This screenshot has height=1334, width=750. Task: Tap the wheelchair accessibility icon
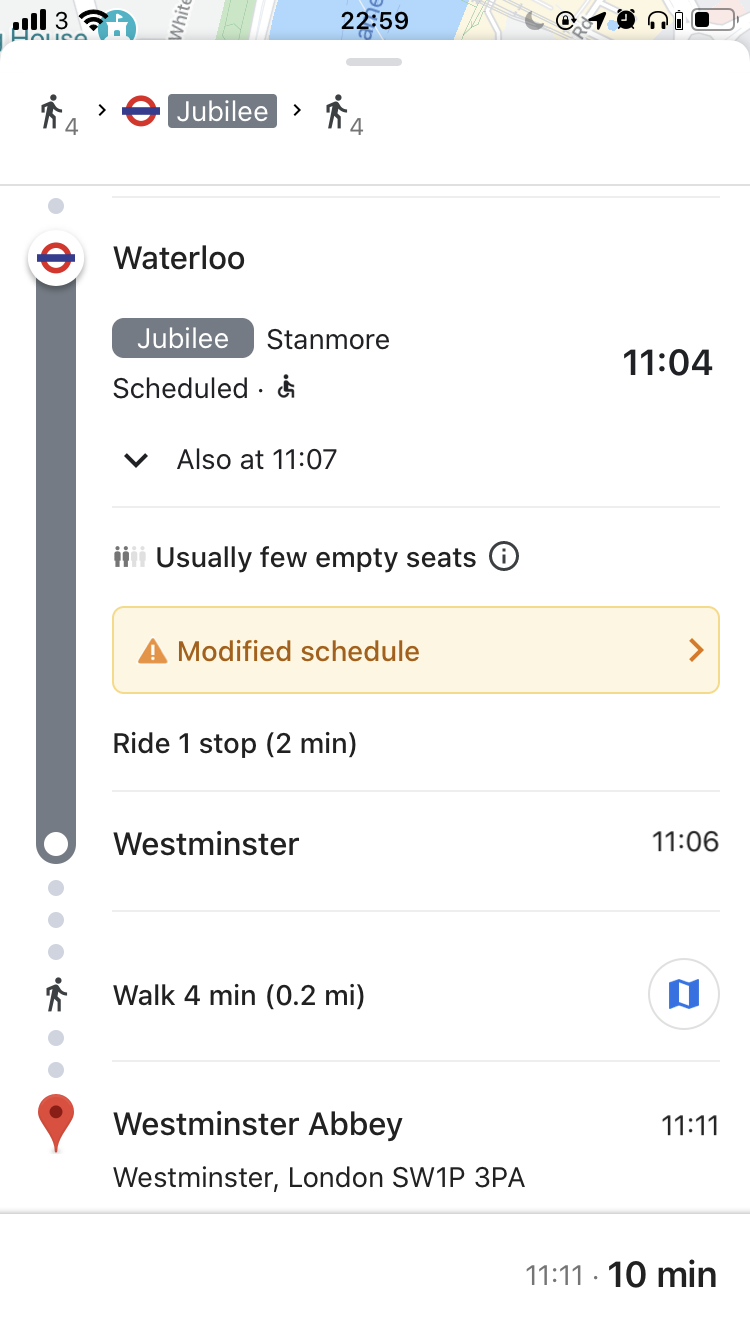tap(287, 387)
